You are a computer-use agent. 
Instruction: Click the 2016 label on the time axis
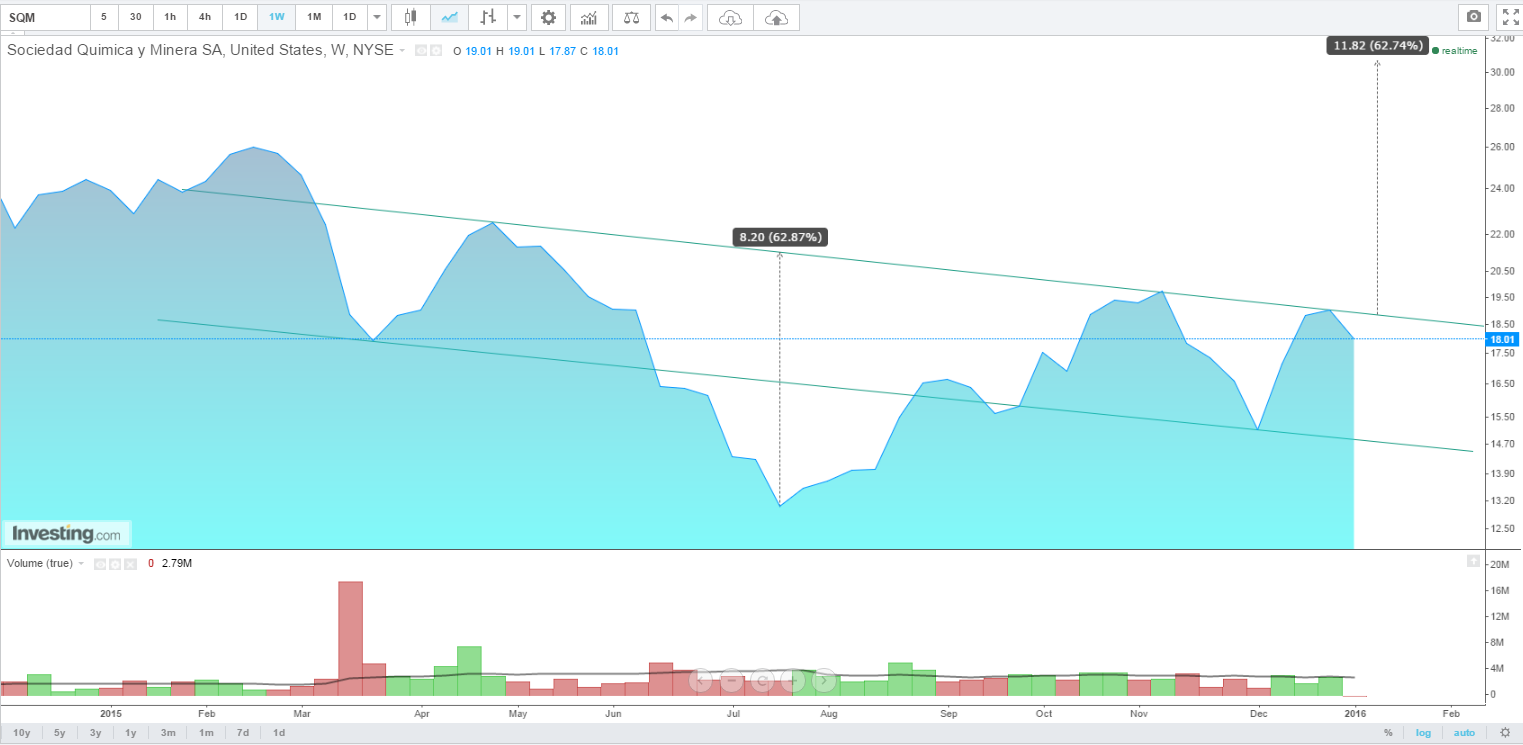(x=1355, y=713)
